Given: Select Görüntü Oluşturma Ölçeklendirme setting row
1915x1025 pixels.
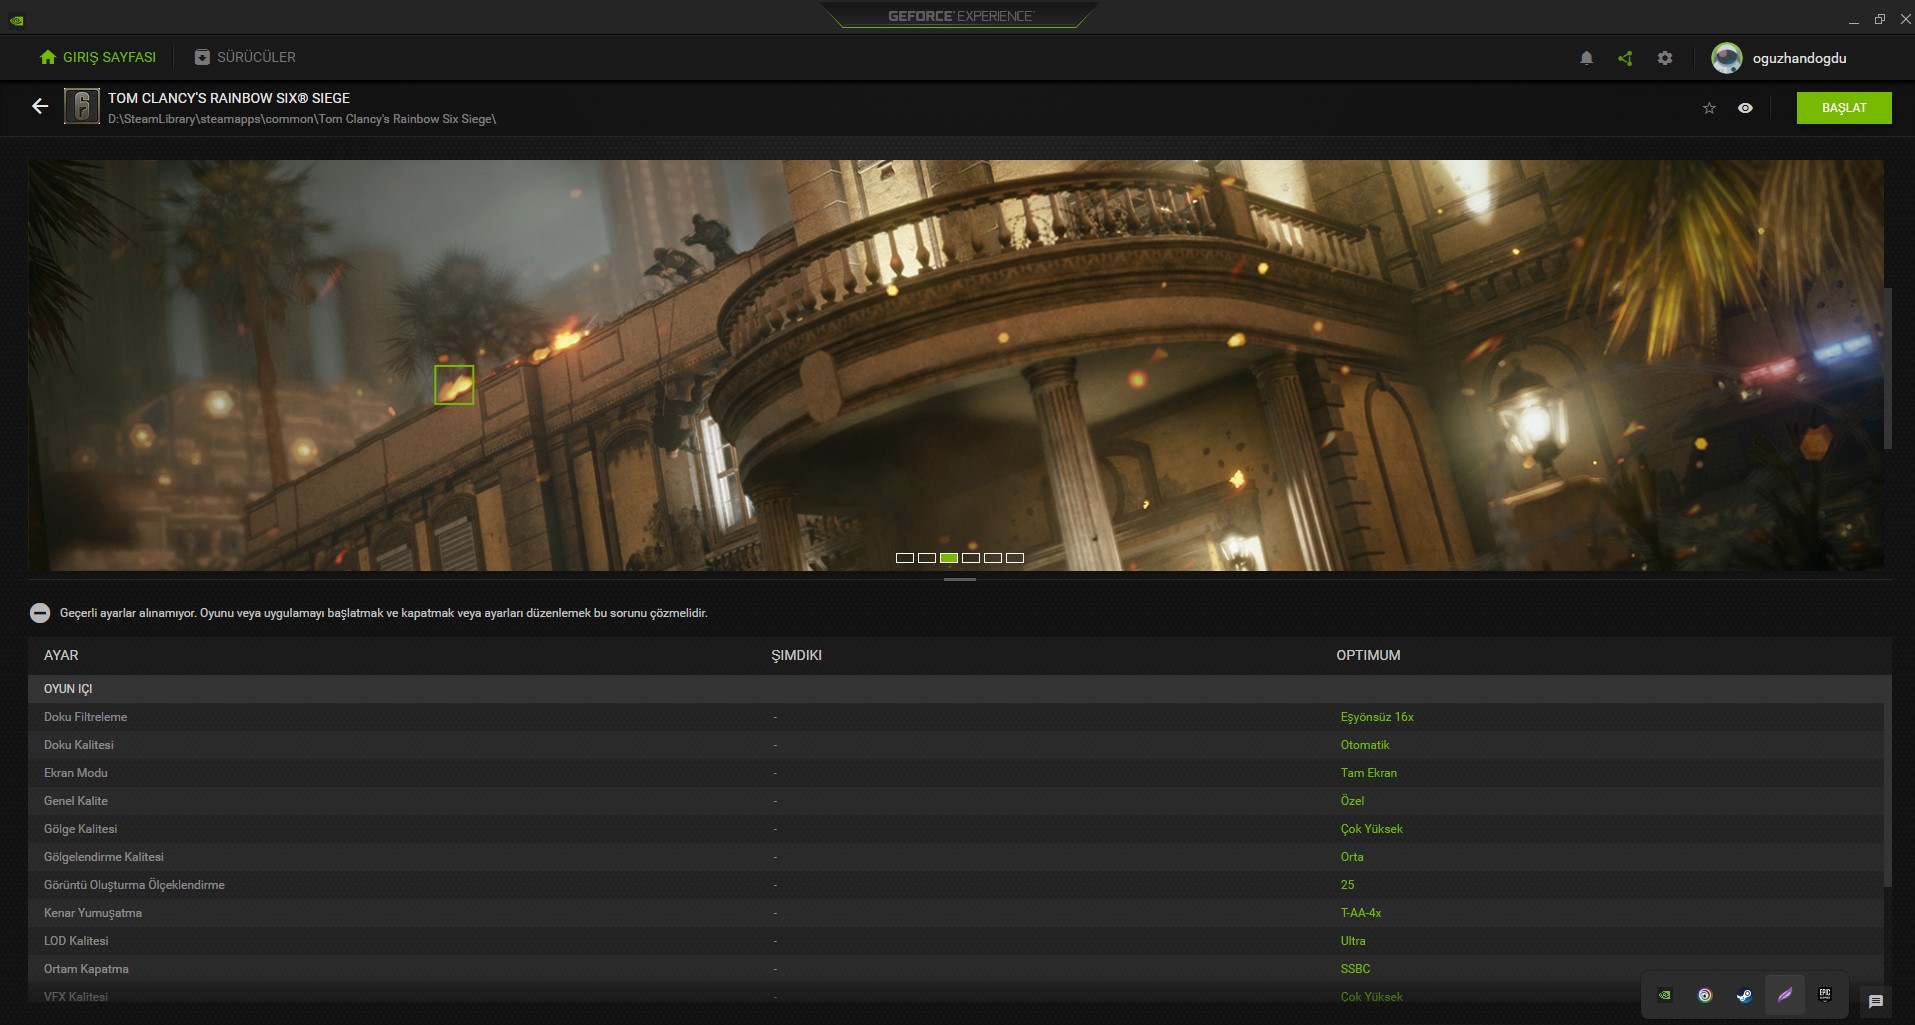Looking at the screenshot, I should (956, 885).
